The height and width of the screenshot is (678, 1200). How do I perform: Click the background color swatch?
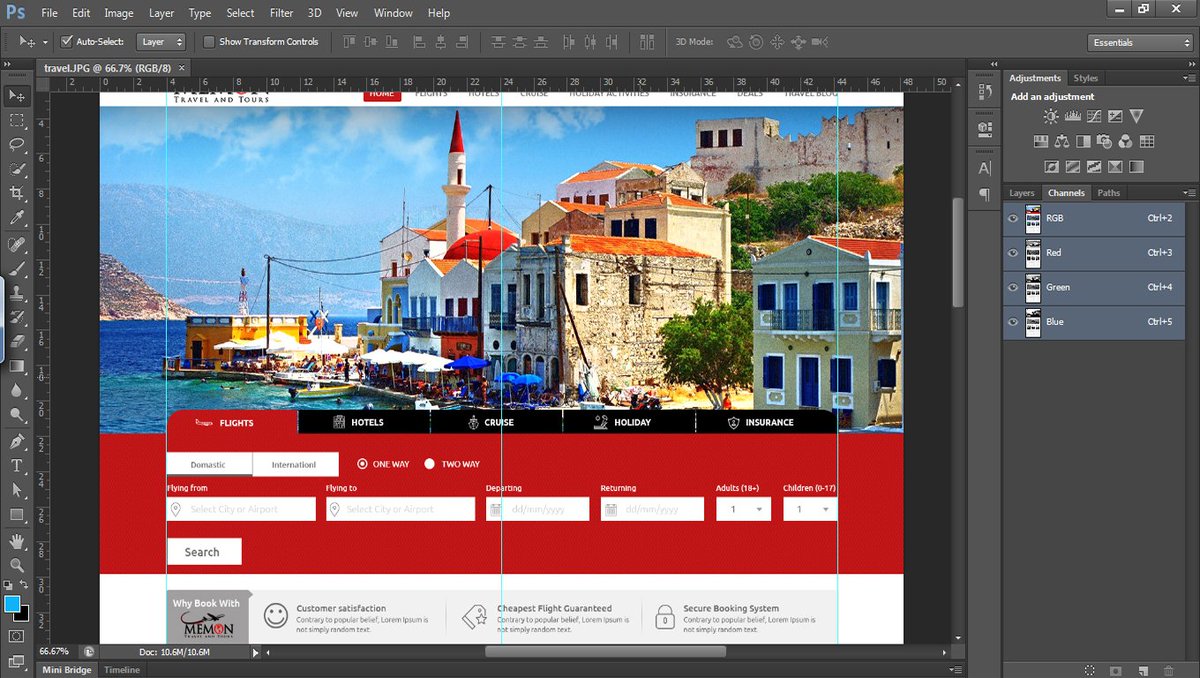(x=23, y=614)
